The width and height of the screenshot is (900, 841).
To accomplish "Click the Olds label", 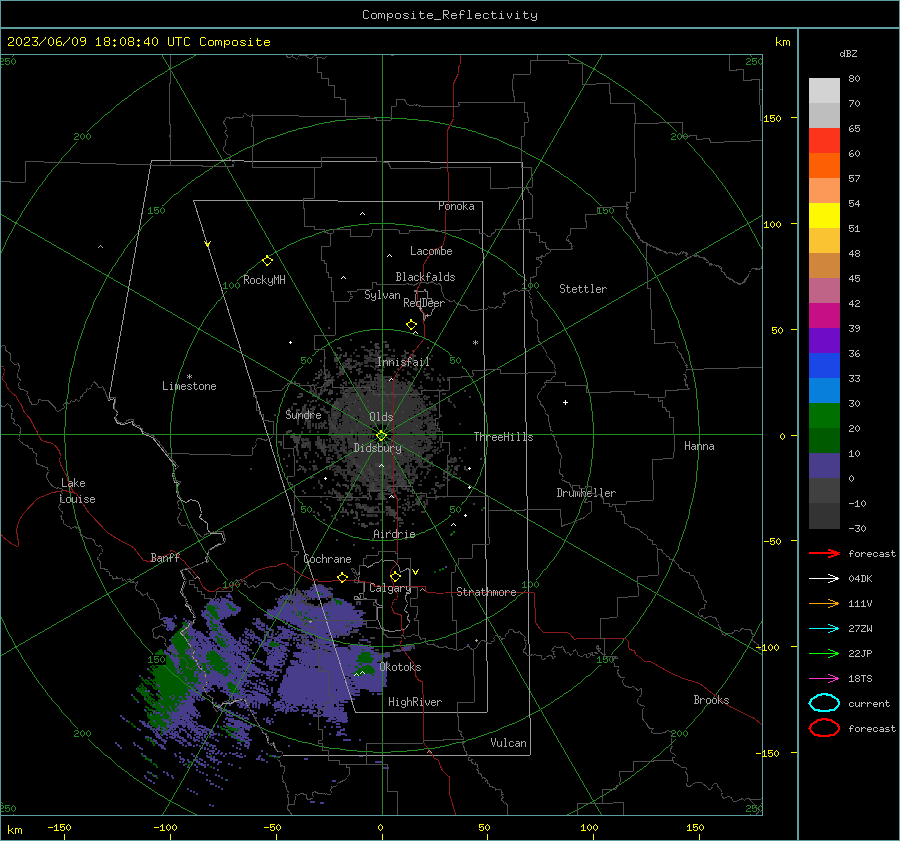I will 381,417.
